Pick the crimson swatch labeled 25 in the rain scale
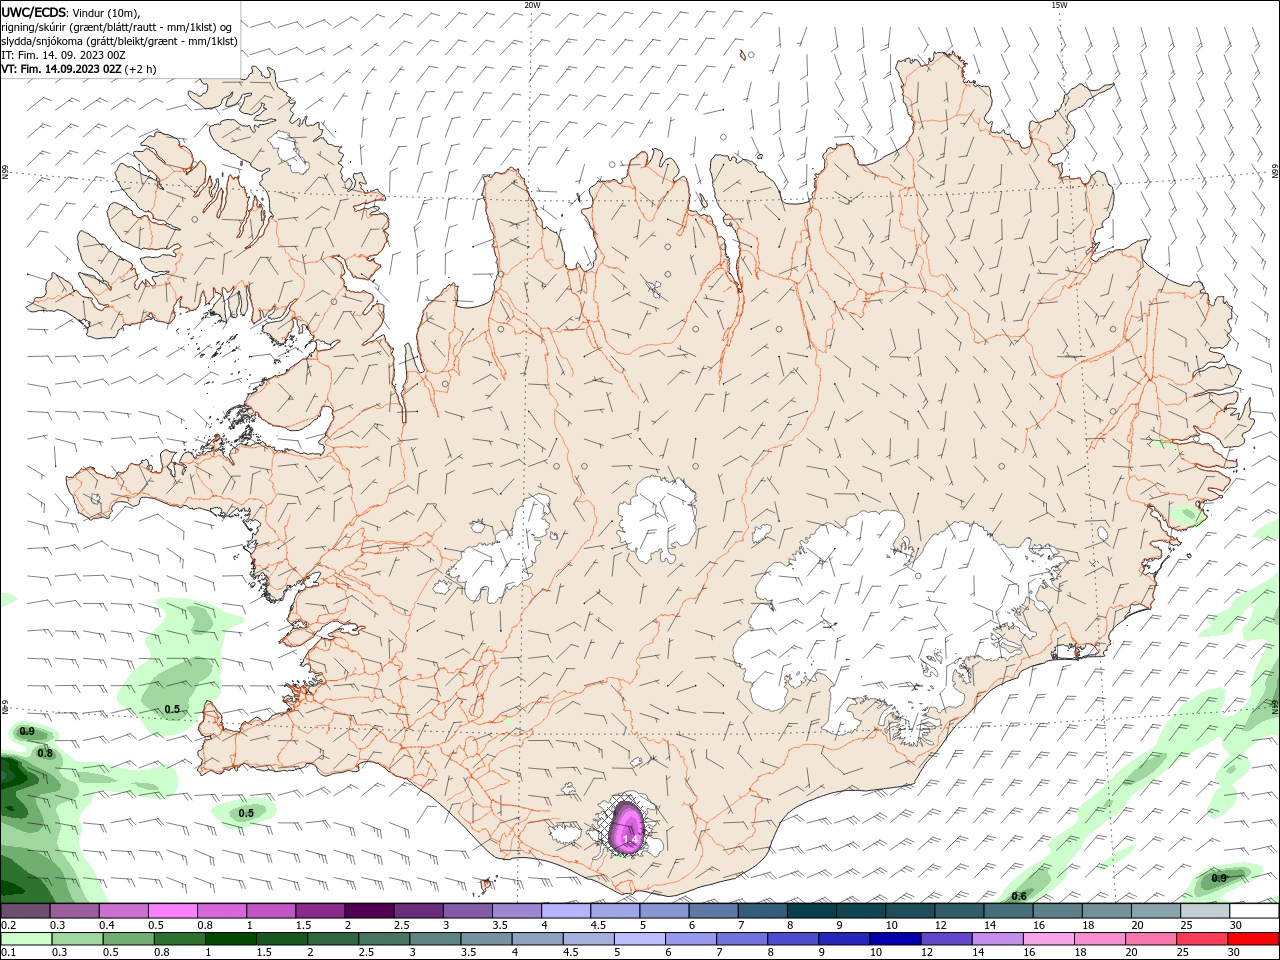The width and height of the screenshot is (1280, 960). pos(1202,938)
